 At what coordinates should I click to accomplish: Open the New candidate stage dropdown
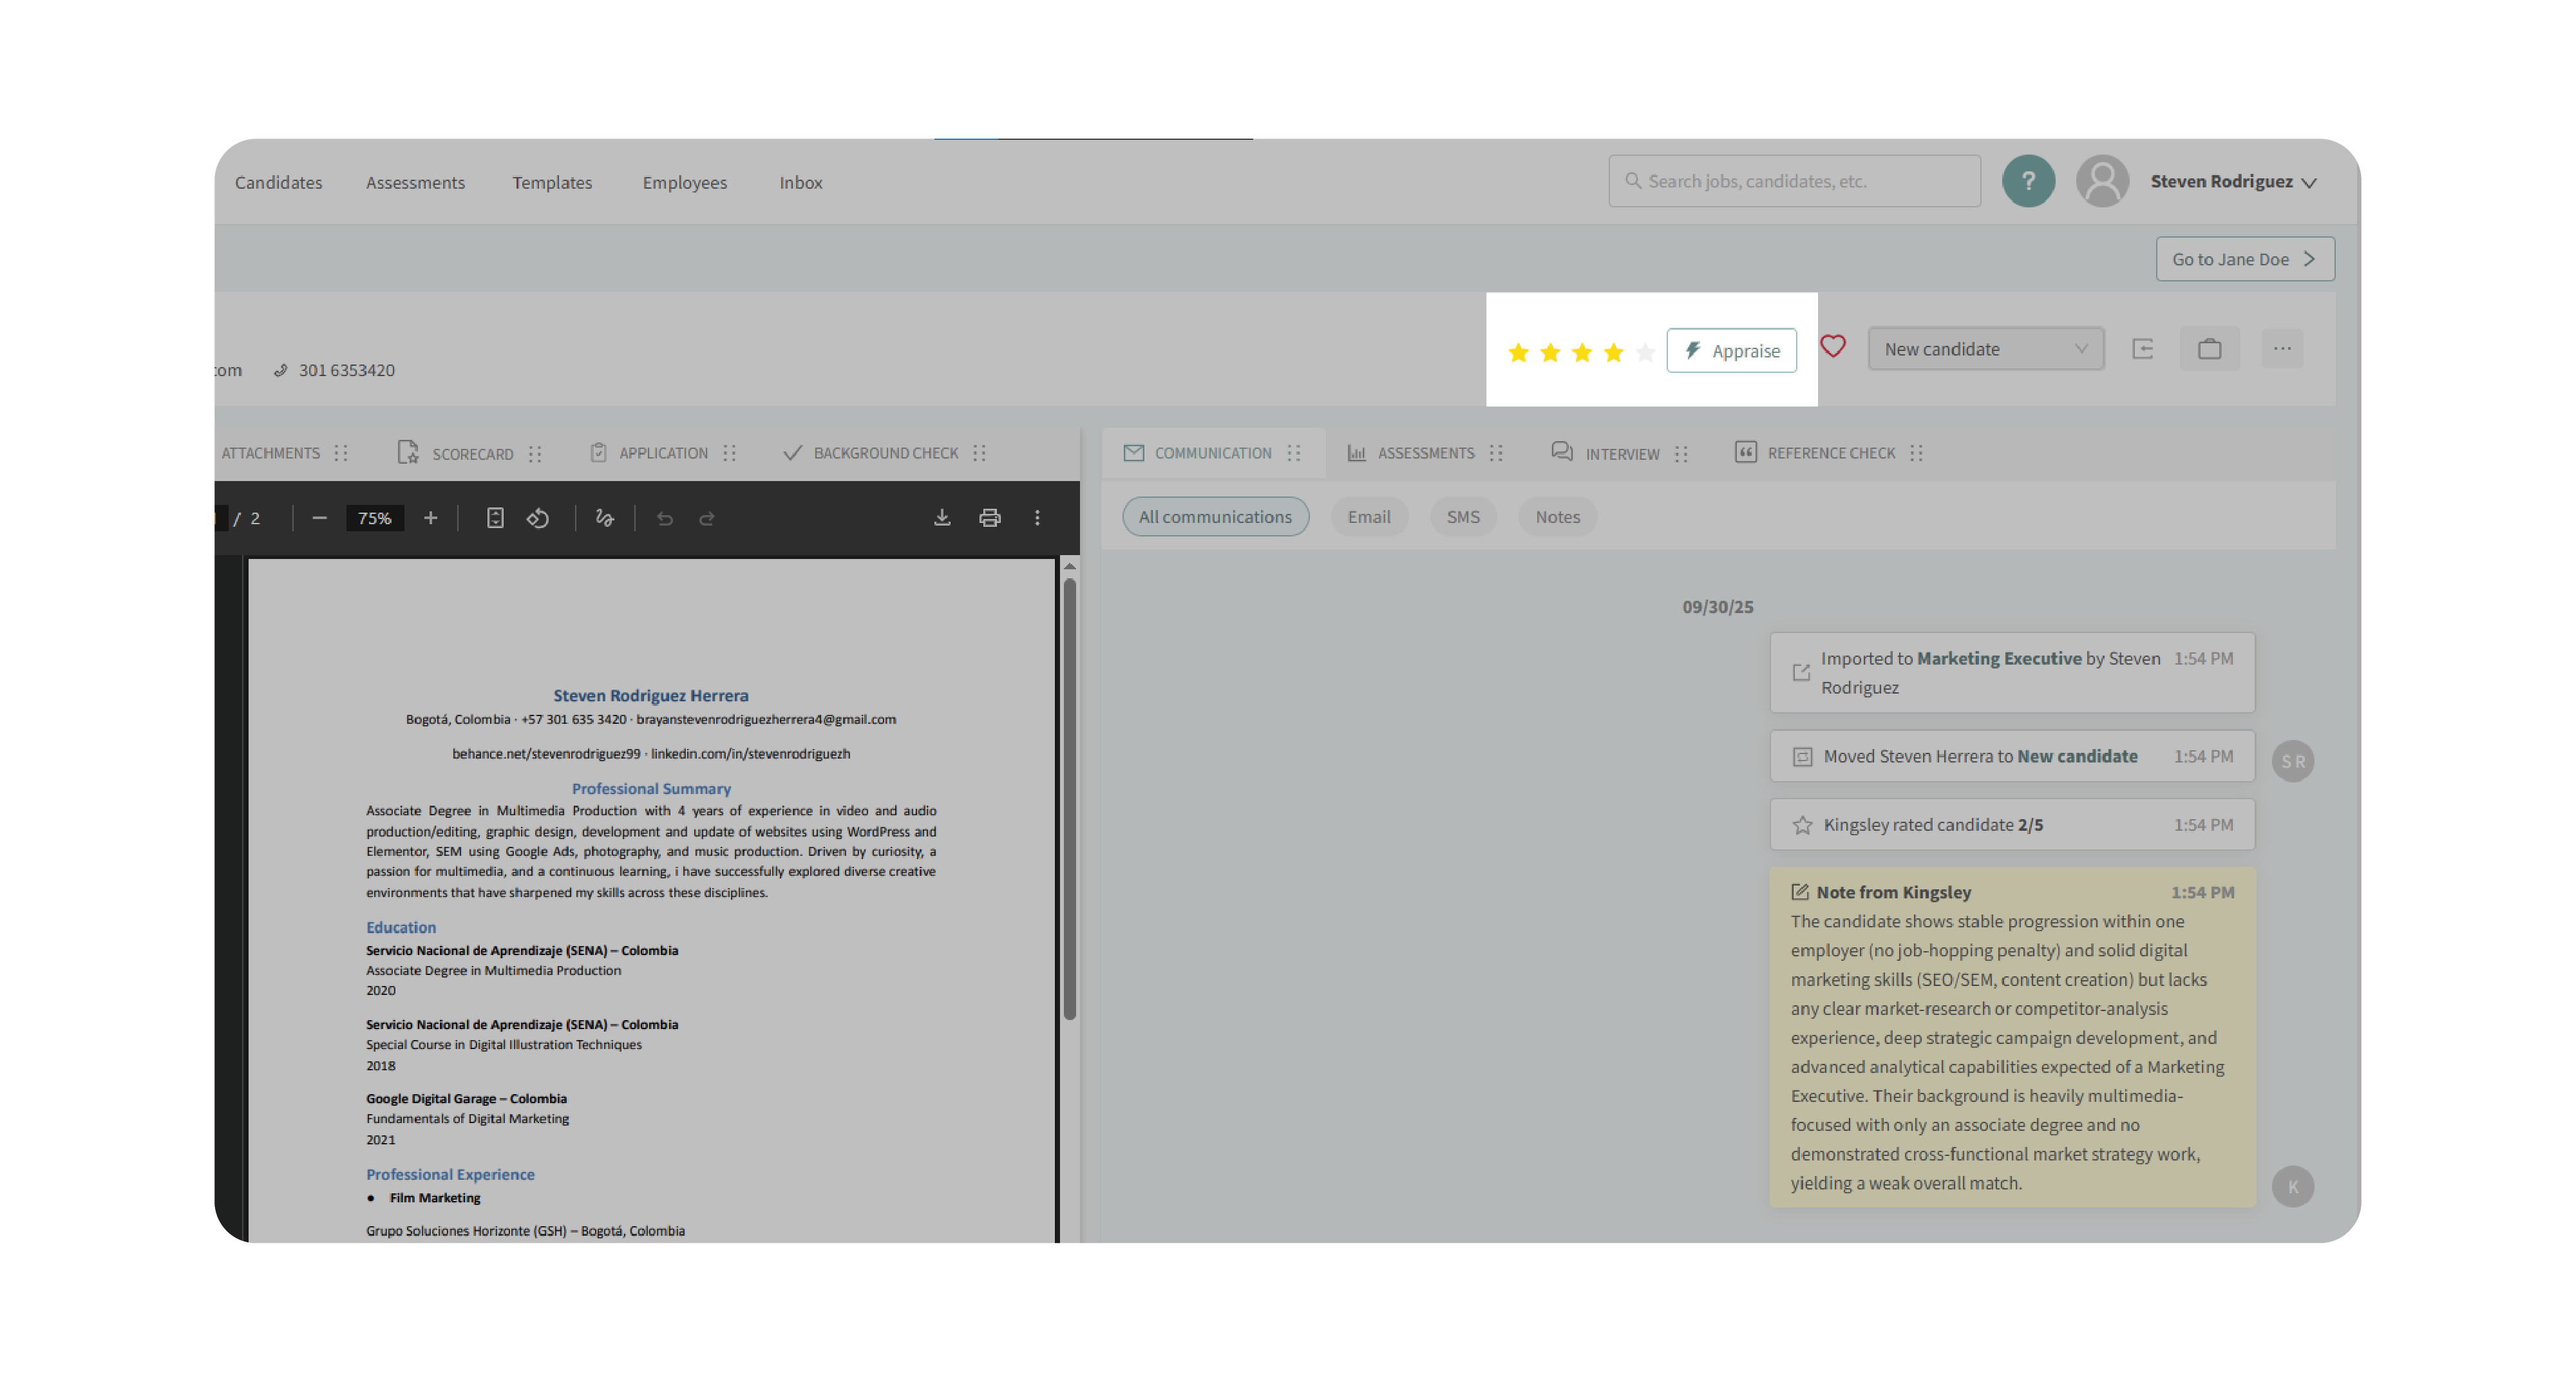[1985, 349]
